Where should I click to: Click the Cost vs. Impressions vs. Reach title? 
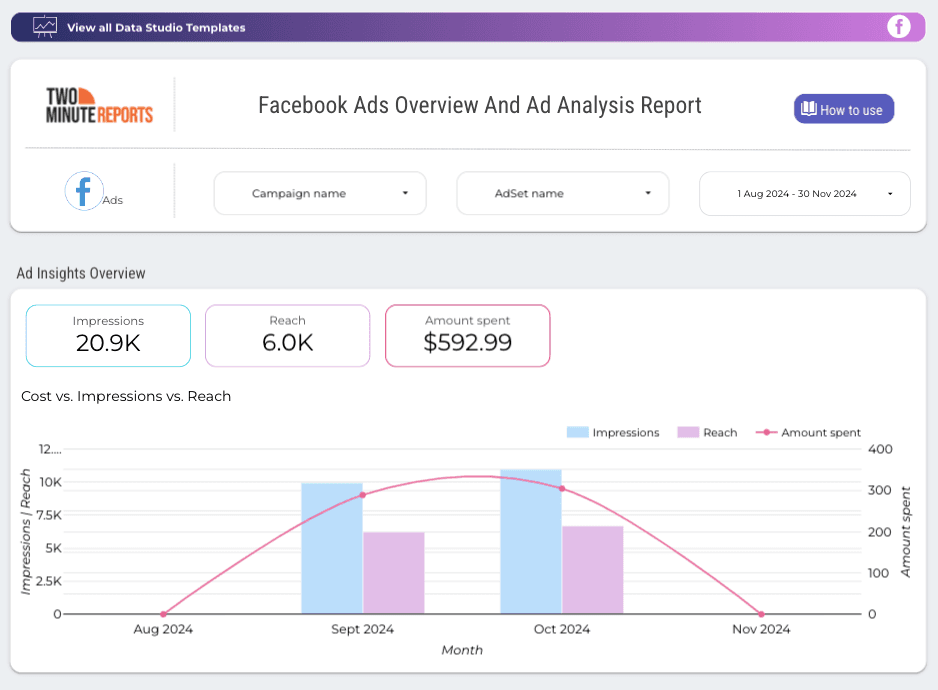tap(126, 396)
